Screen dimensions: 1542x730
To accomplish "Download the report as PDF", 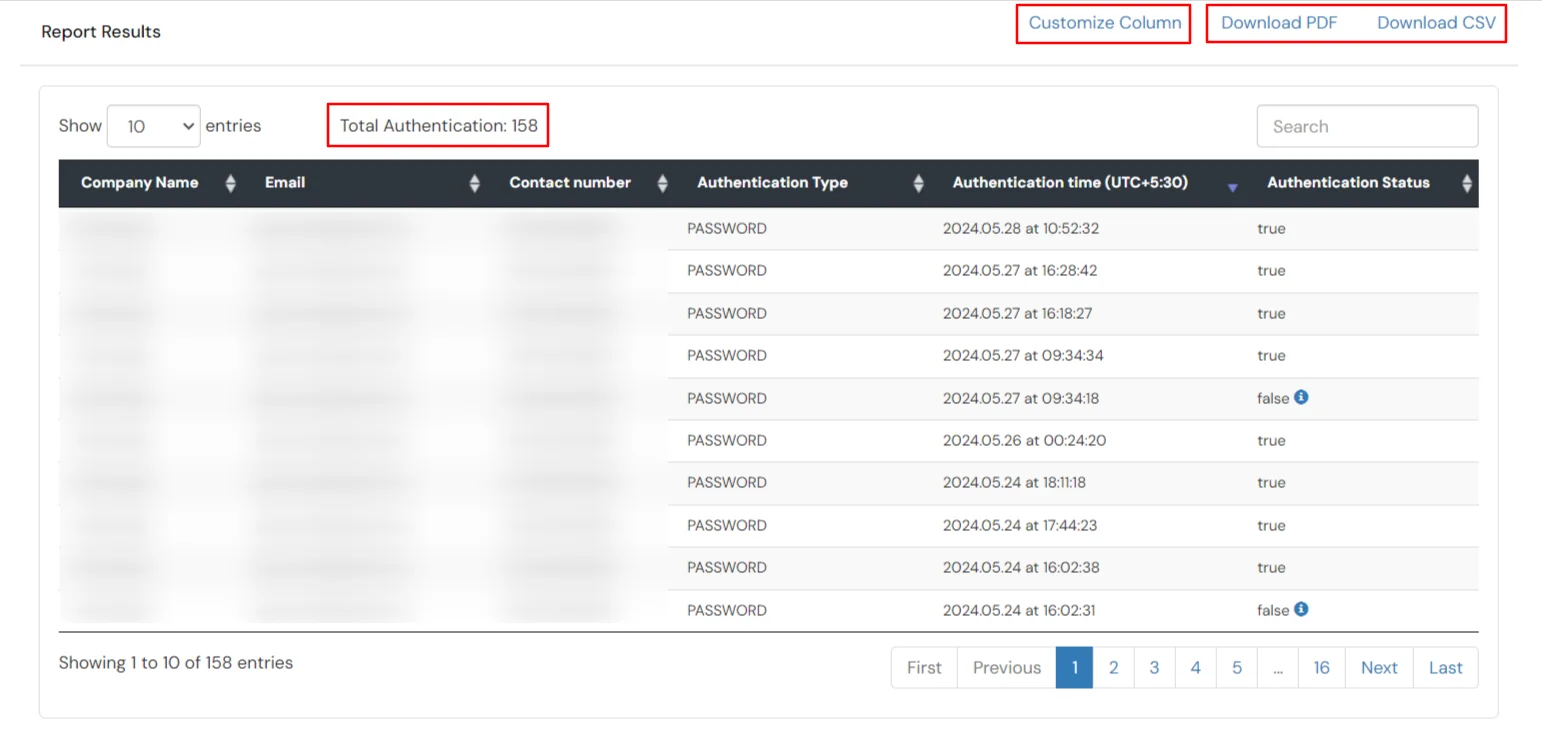I will coord(1279,22).
